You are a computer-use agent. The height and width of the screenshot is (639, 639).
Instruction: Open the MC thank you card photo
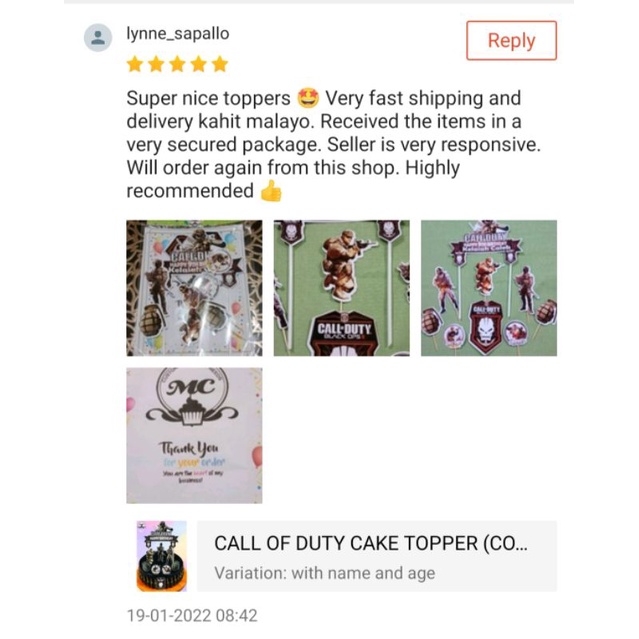pos(194,436)
